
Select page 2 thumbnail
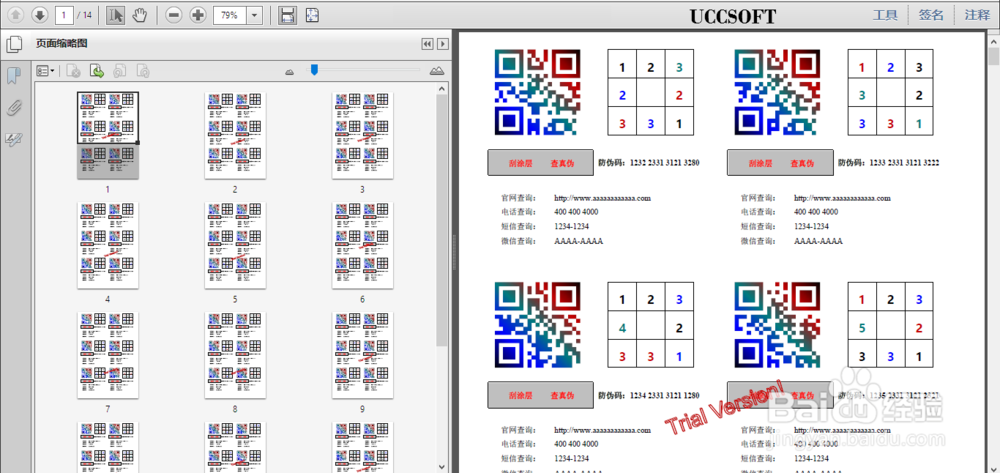[235, 135]
